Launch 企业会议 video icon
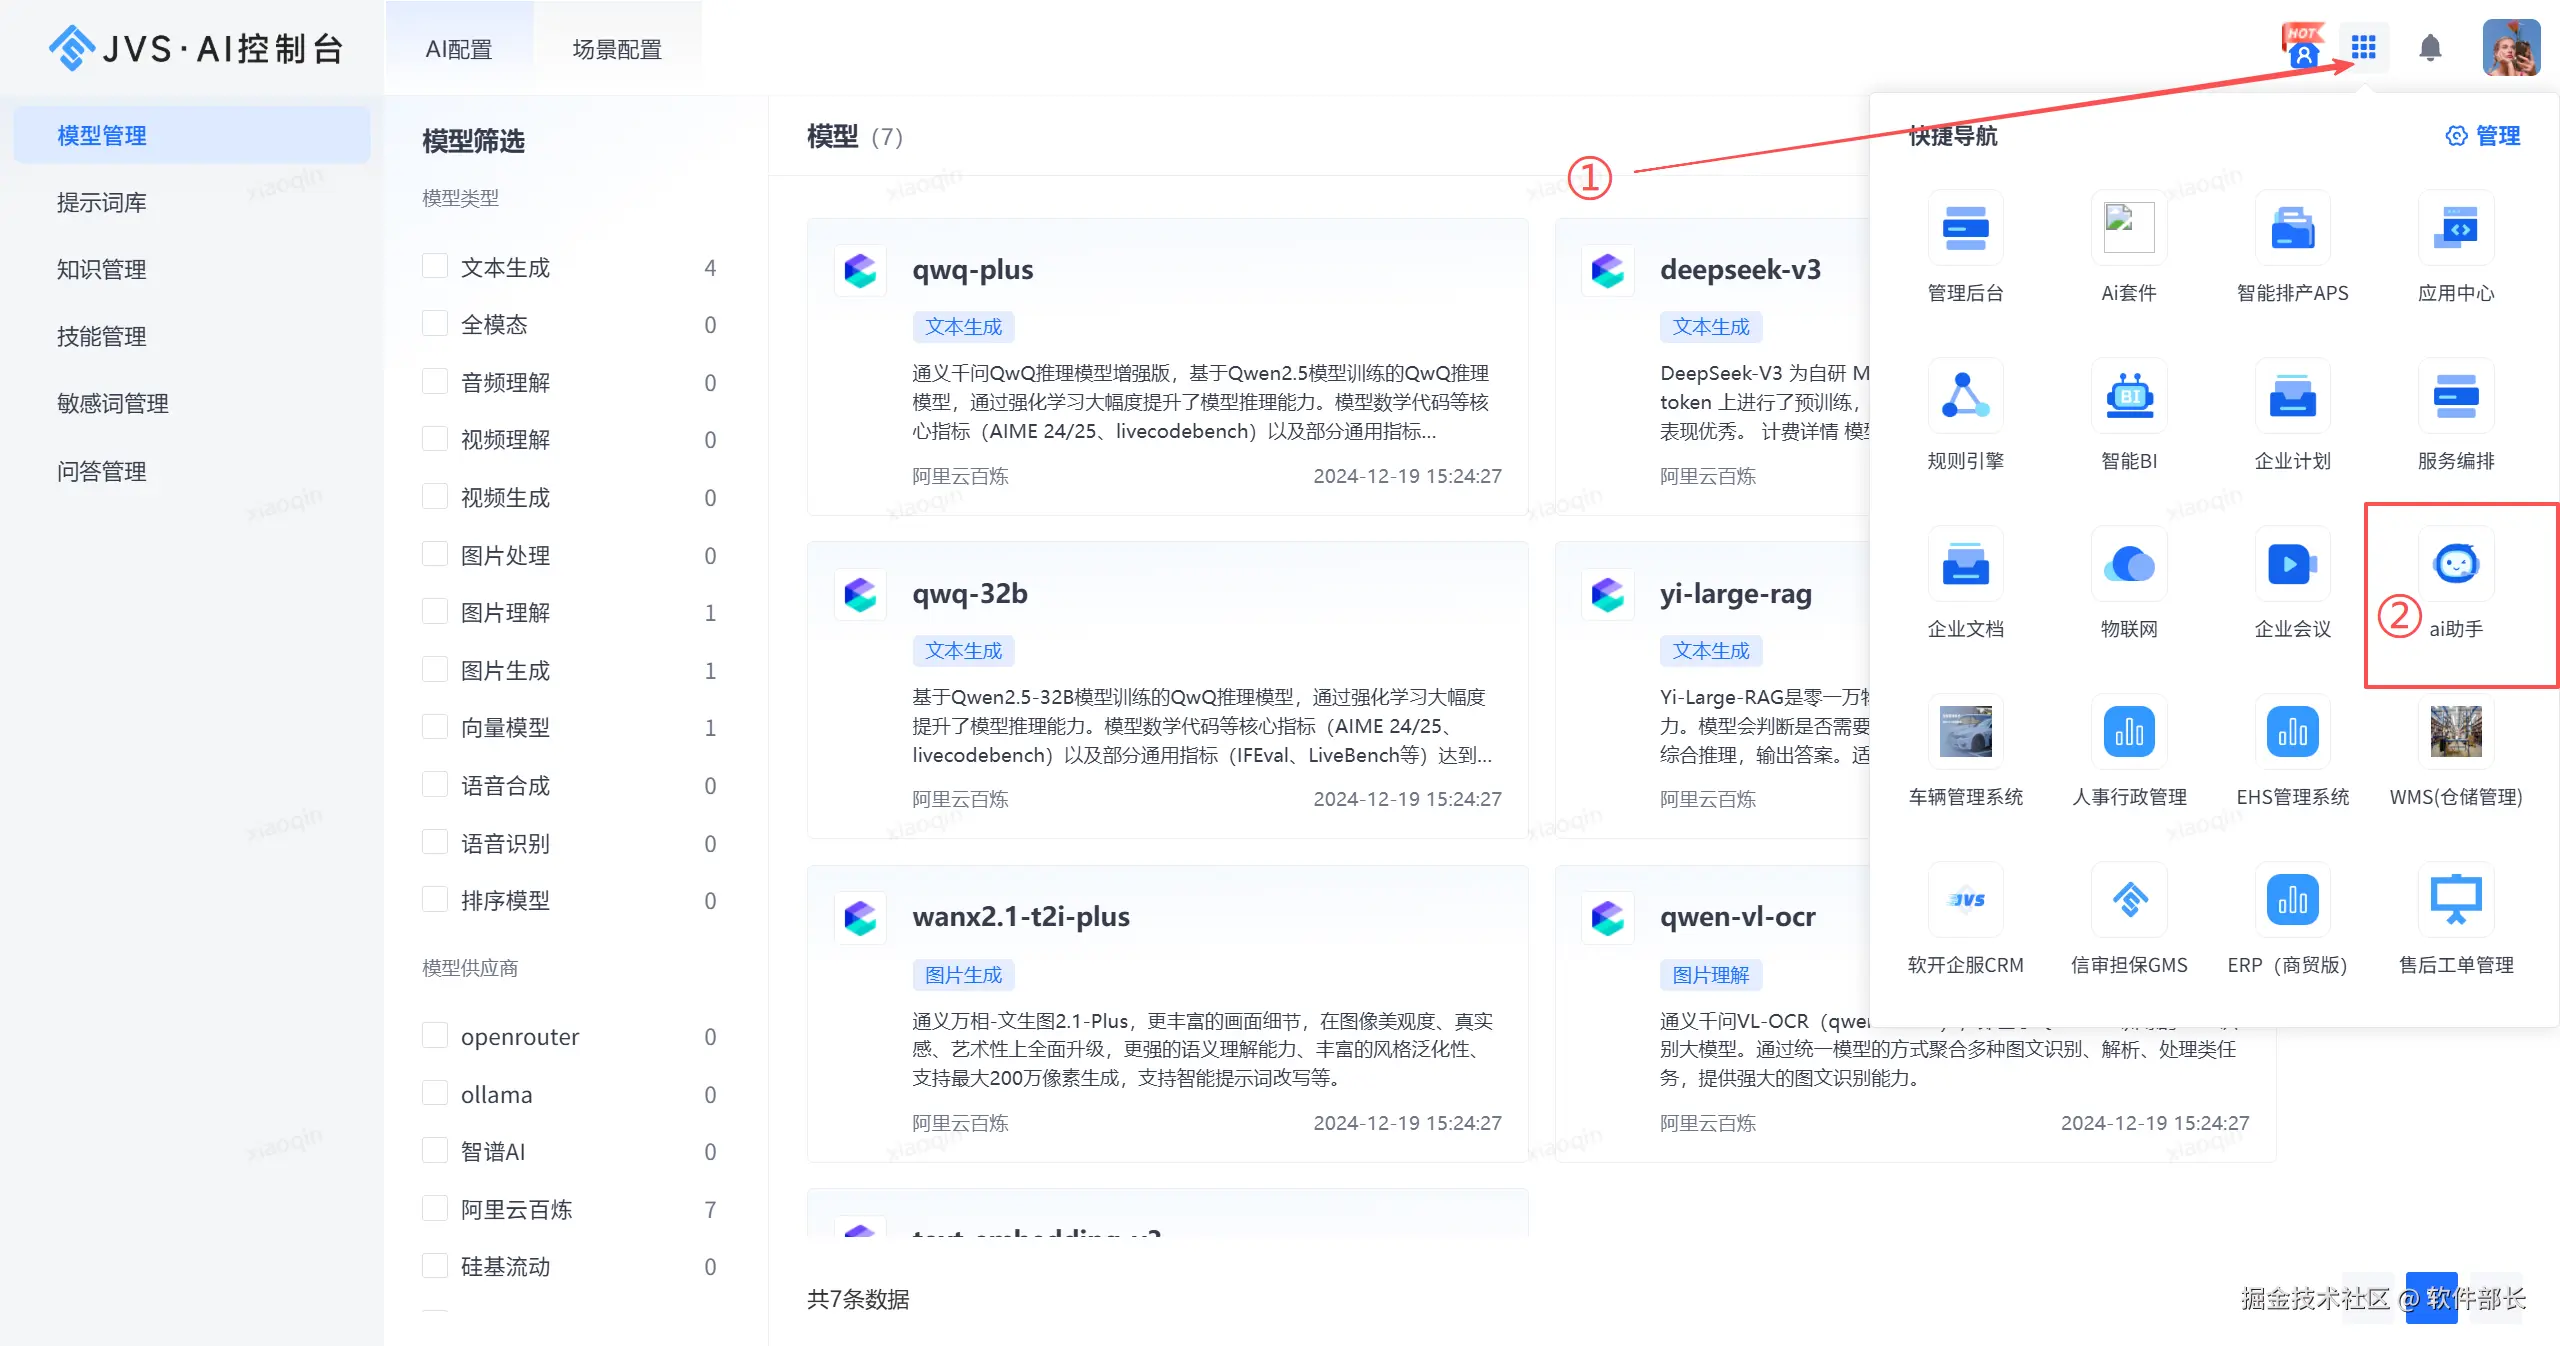 pos(2292,564)
